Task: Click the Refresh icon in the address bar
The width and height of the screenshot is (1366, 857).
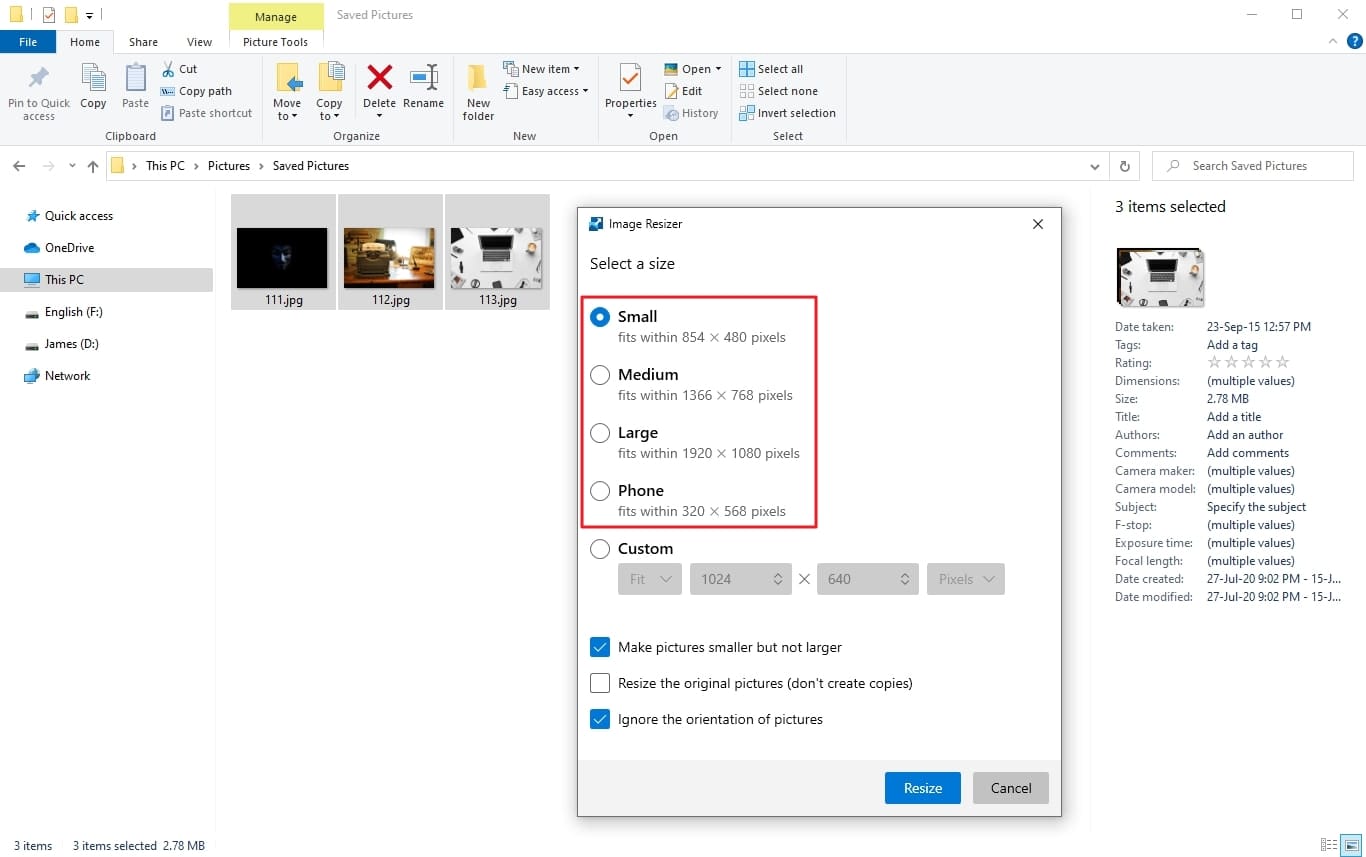Action: tap(1124, 166)
